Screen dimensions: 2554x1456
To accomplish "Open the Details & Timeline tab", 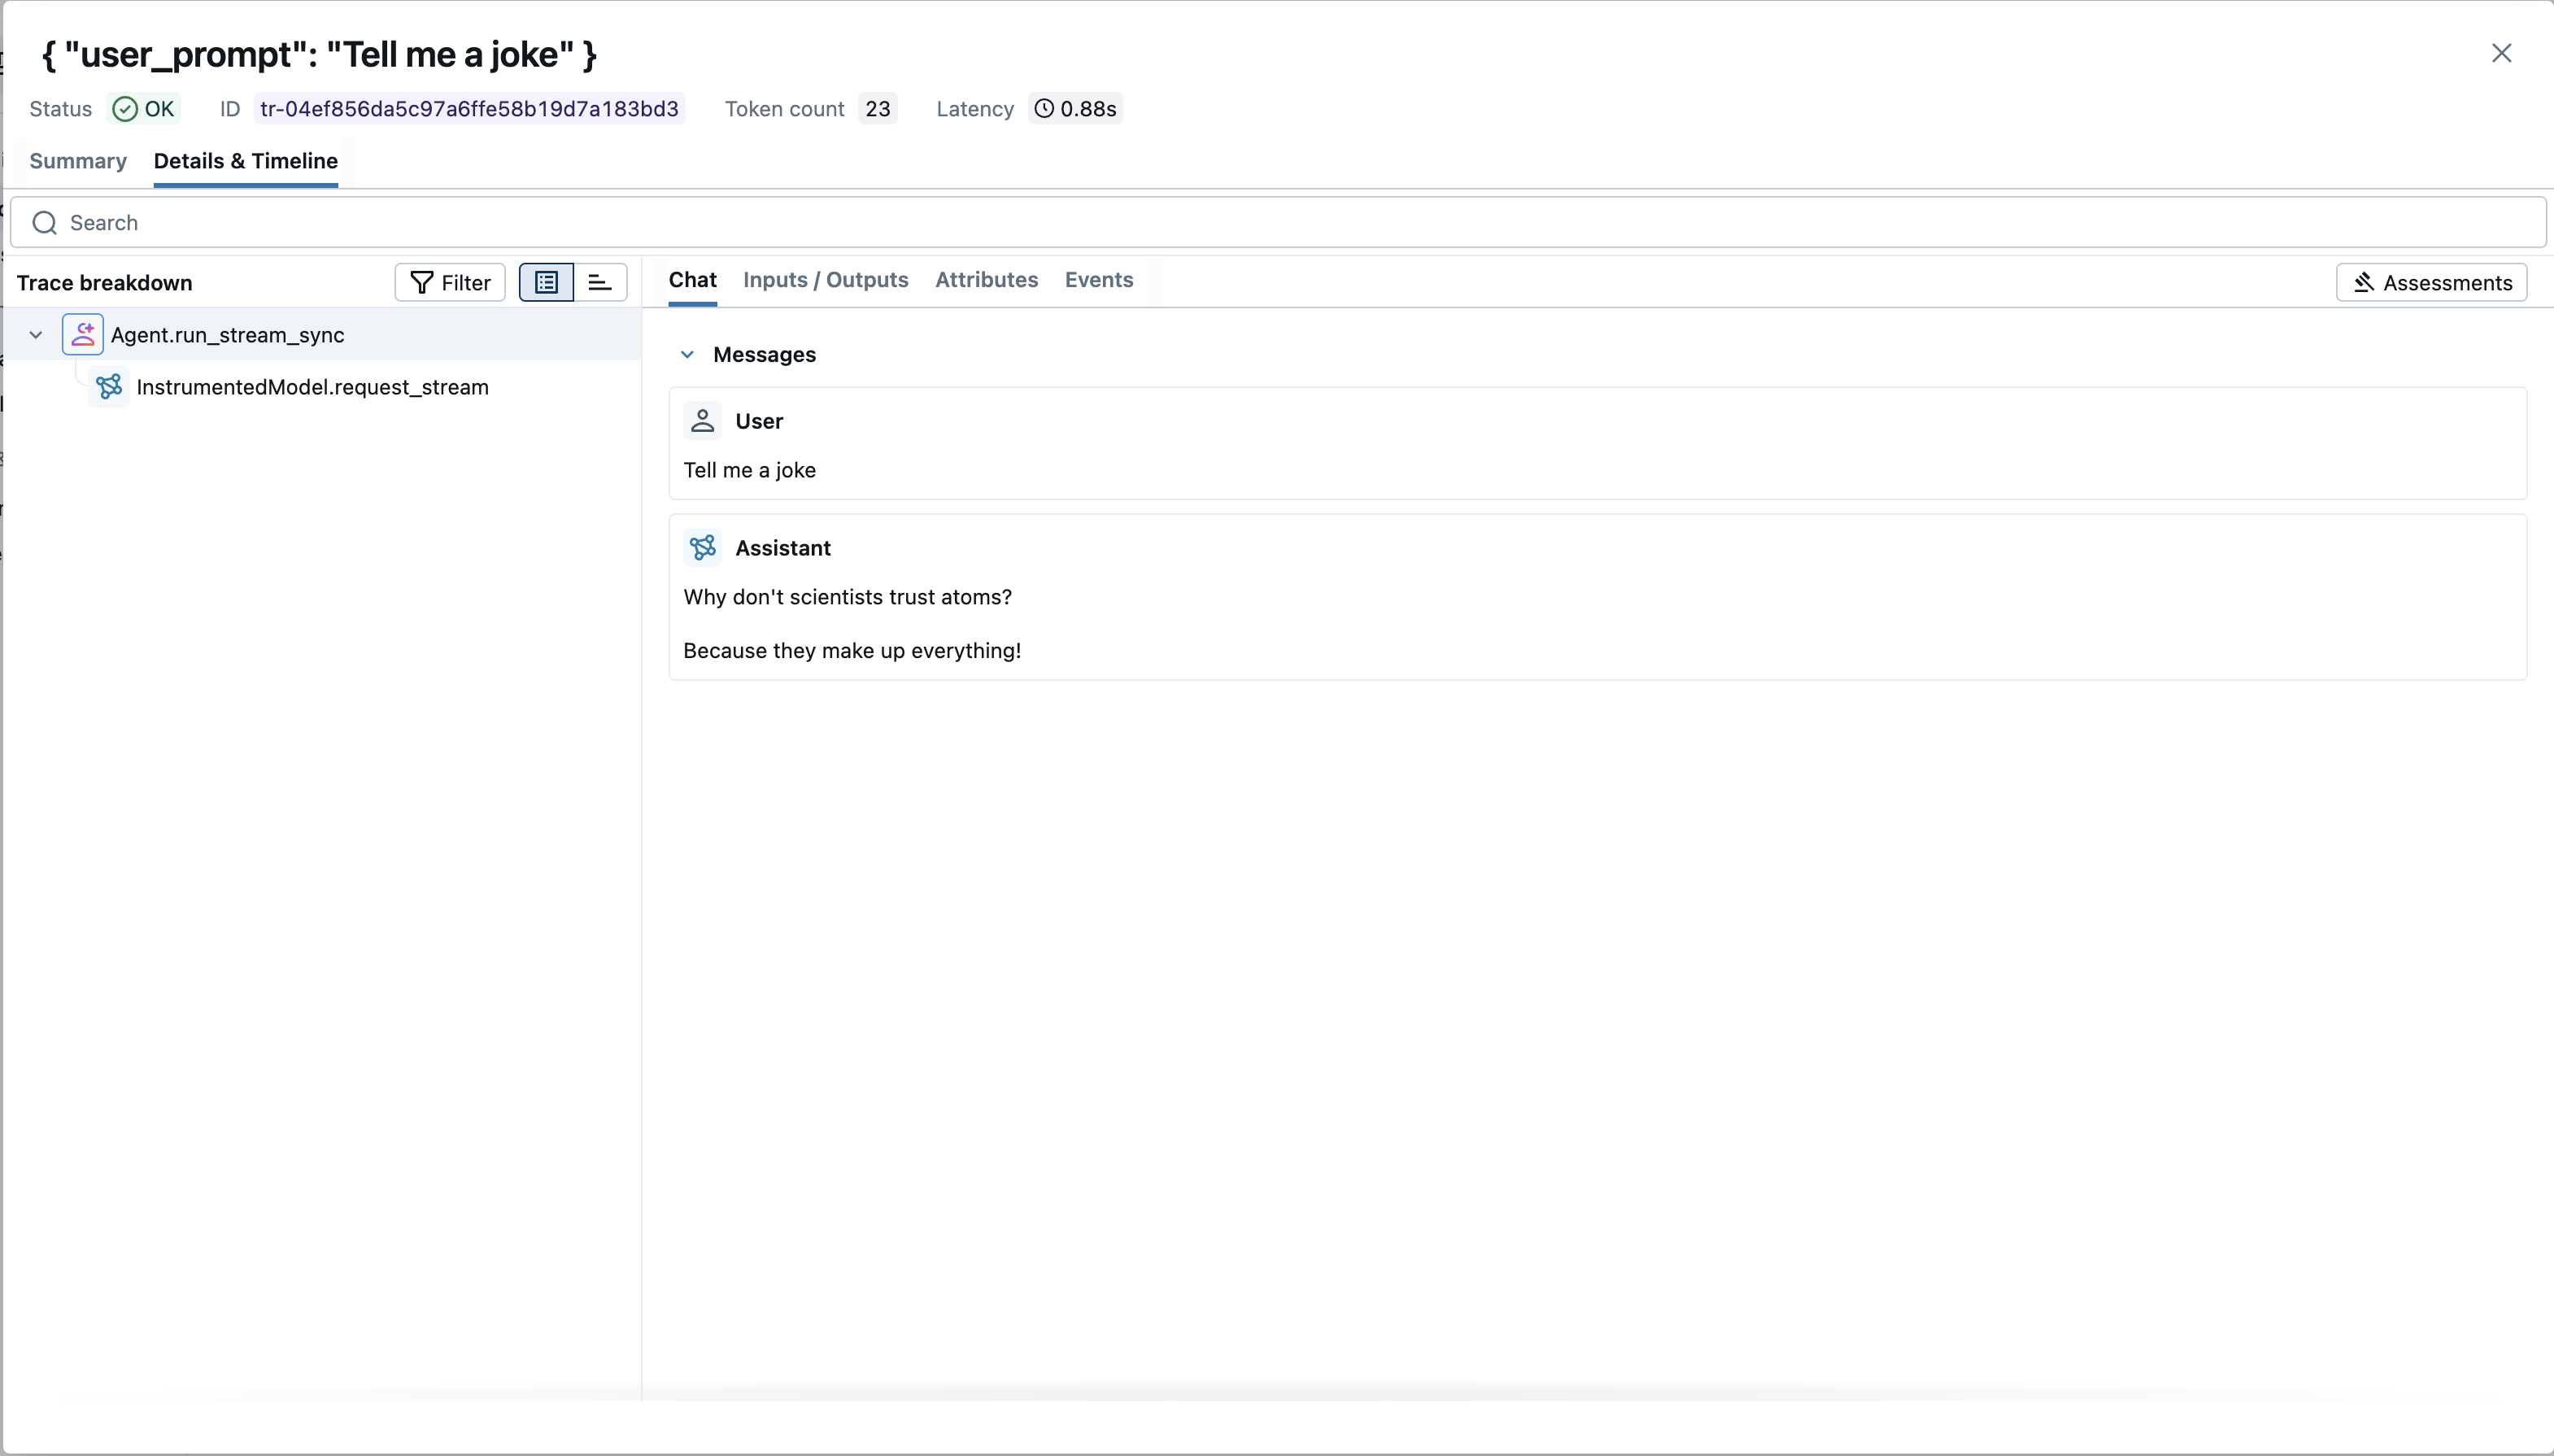I will [246, 161].
